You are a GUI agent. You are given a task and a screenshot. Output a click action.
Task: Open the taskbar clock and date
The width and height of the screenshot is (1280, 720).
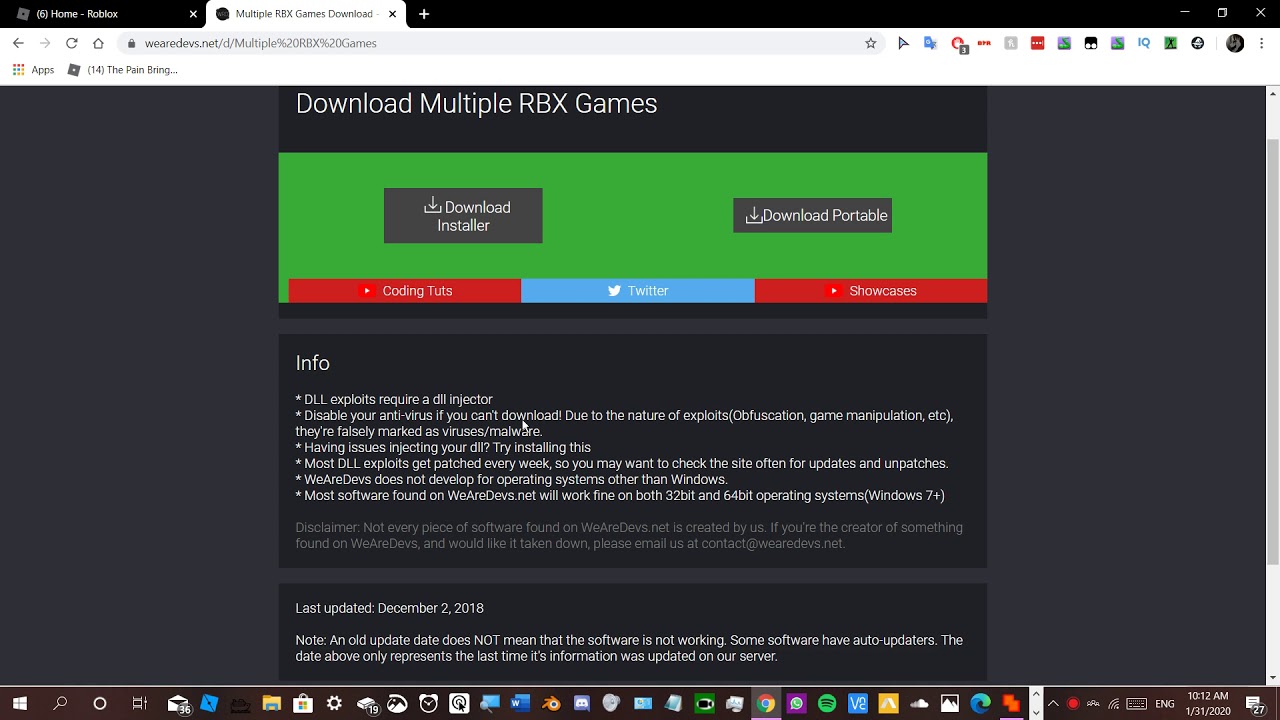pos(1208,704)
